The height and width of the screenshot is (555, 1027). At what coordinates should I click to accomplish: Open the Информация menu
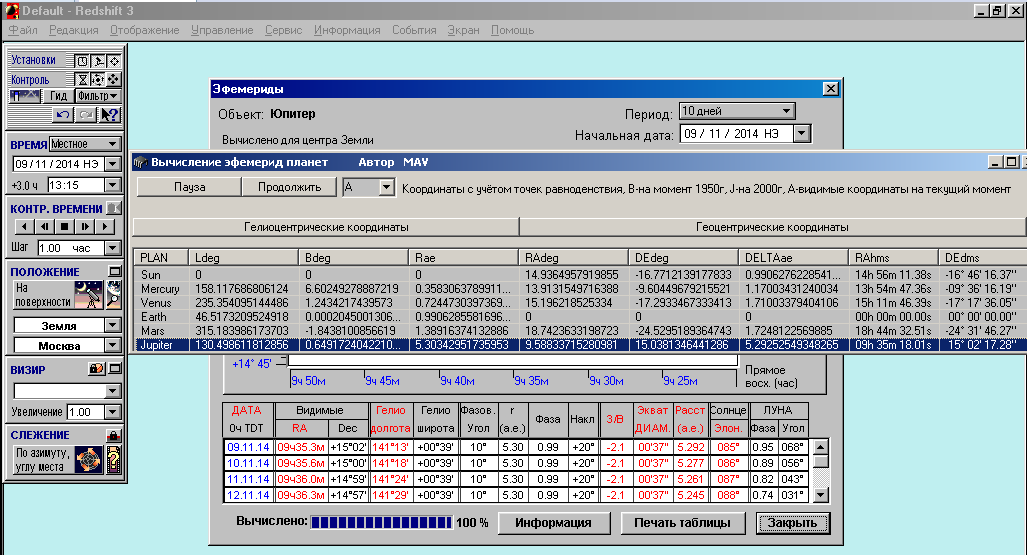click(346, 30)
